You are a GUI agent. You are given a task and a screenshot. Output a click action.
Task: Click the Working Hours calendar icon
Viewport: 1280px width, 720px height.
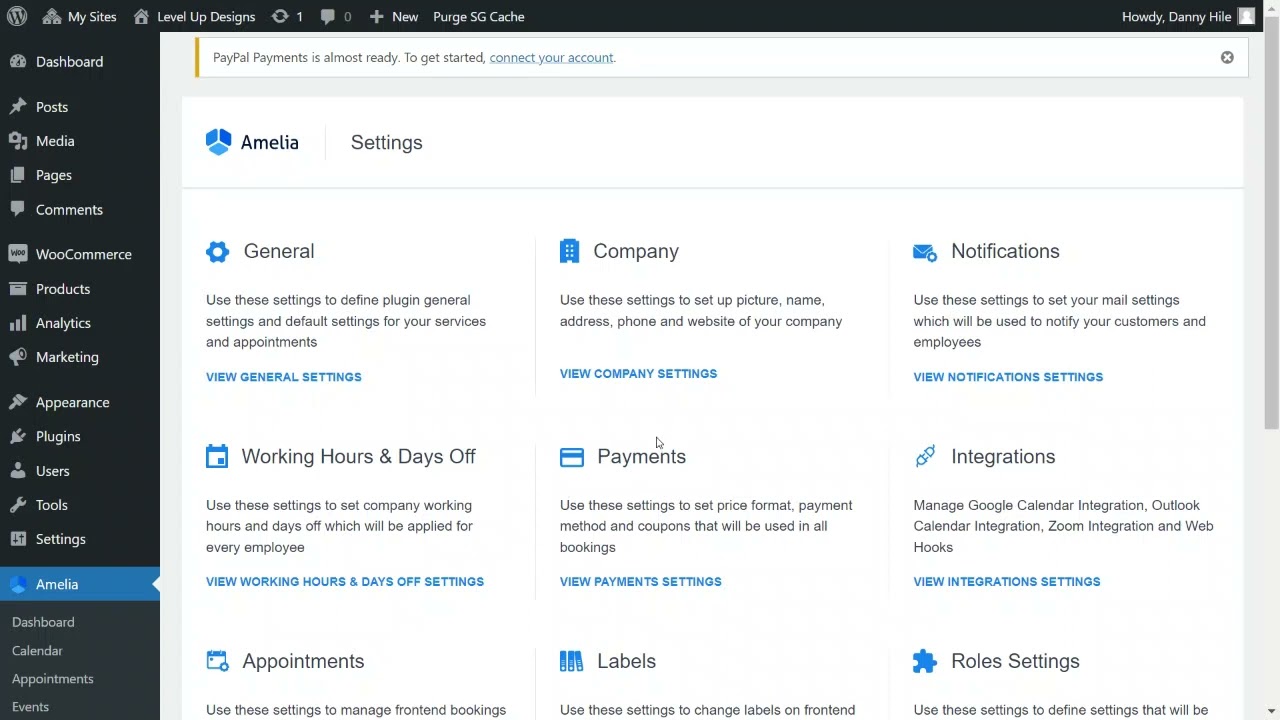click(217, 456)
